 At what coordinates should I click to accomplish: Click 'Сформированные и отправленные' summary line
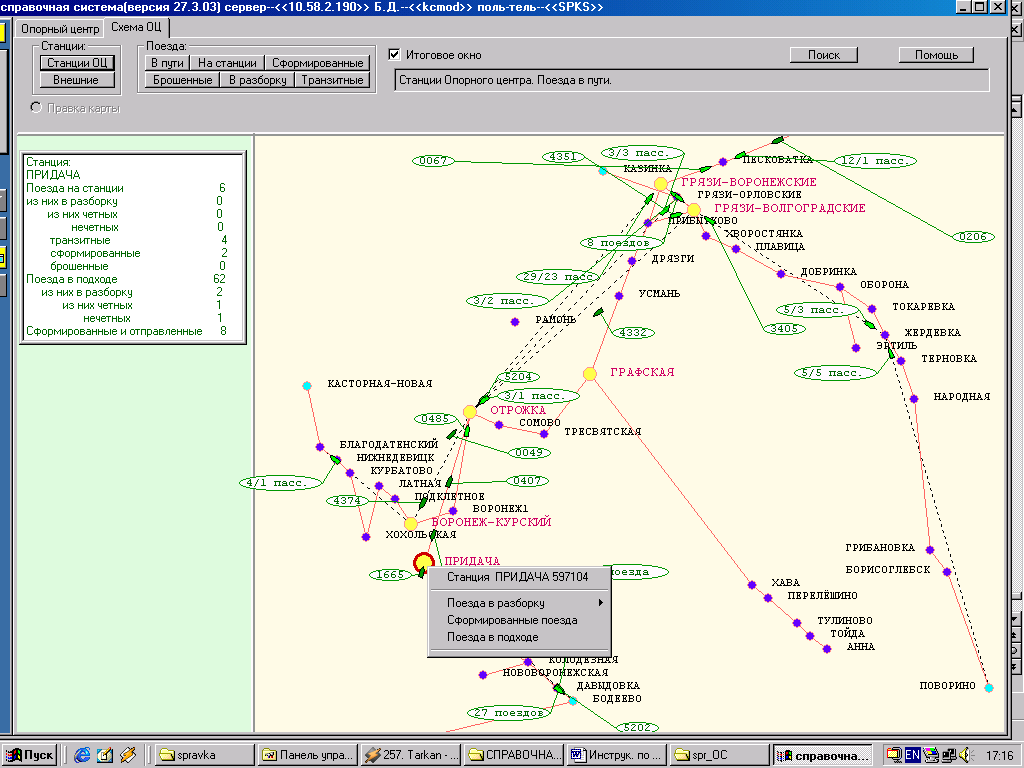pyautogui.click(x=126, y=331)
